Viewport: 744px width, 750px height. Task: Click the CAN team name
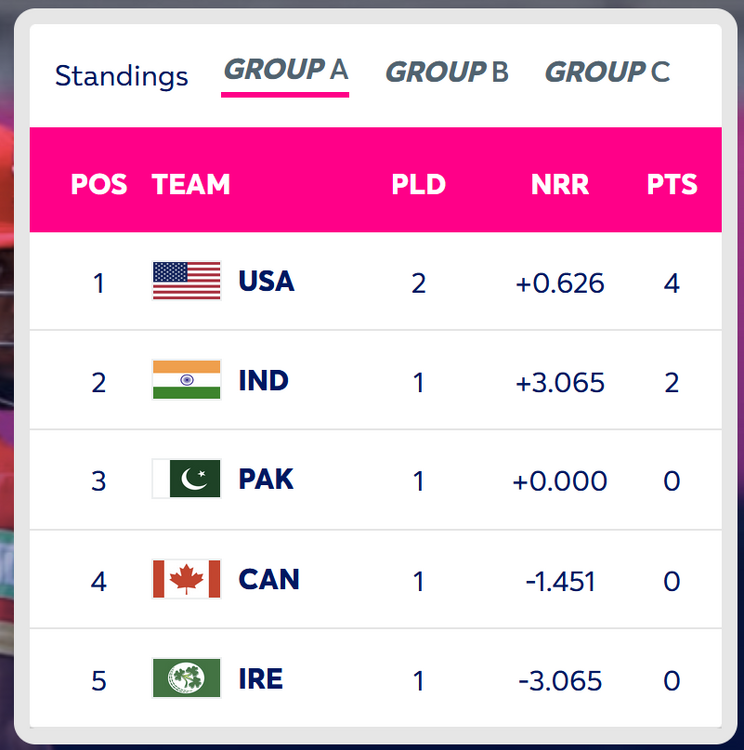269,579
